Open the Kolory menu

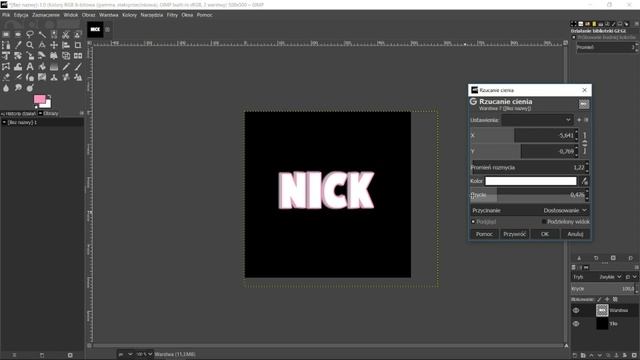130,15
